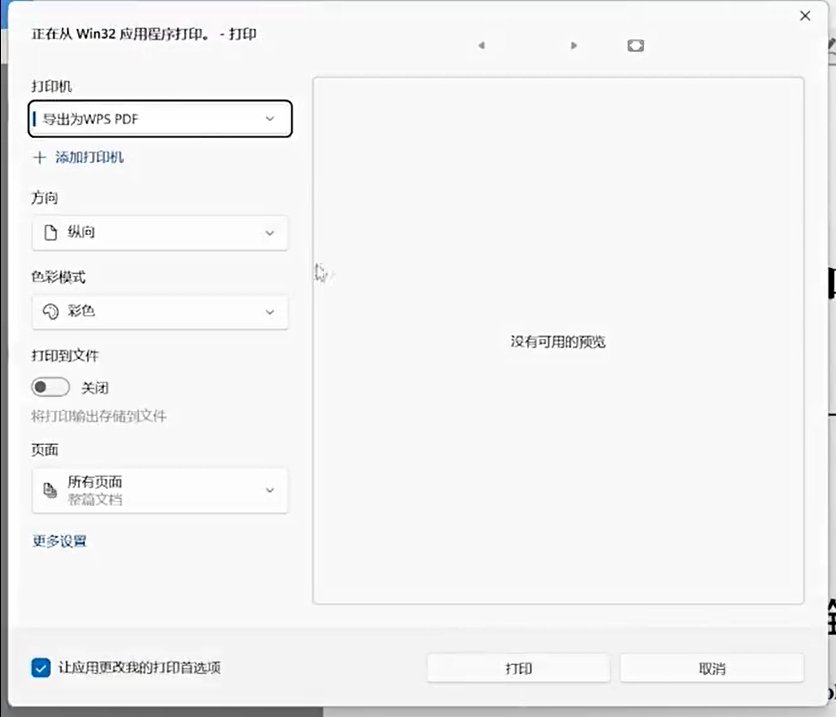The image size is (836, 717).
Task: Click the 打印 button to print
Action: 518,667
